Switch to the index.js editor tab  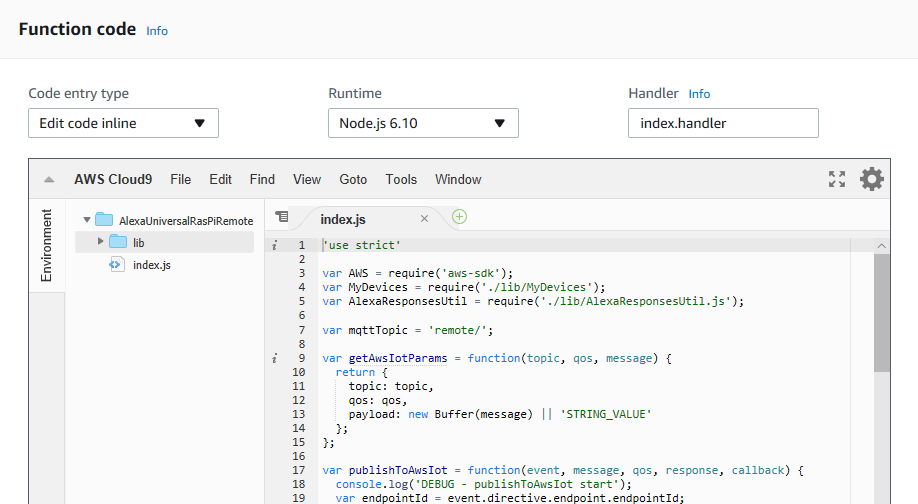tap(342, 220)
